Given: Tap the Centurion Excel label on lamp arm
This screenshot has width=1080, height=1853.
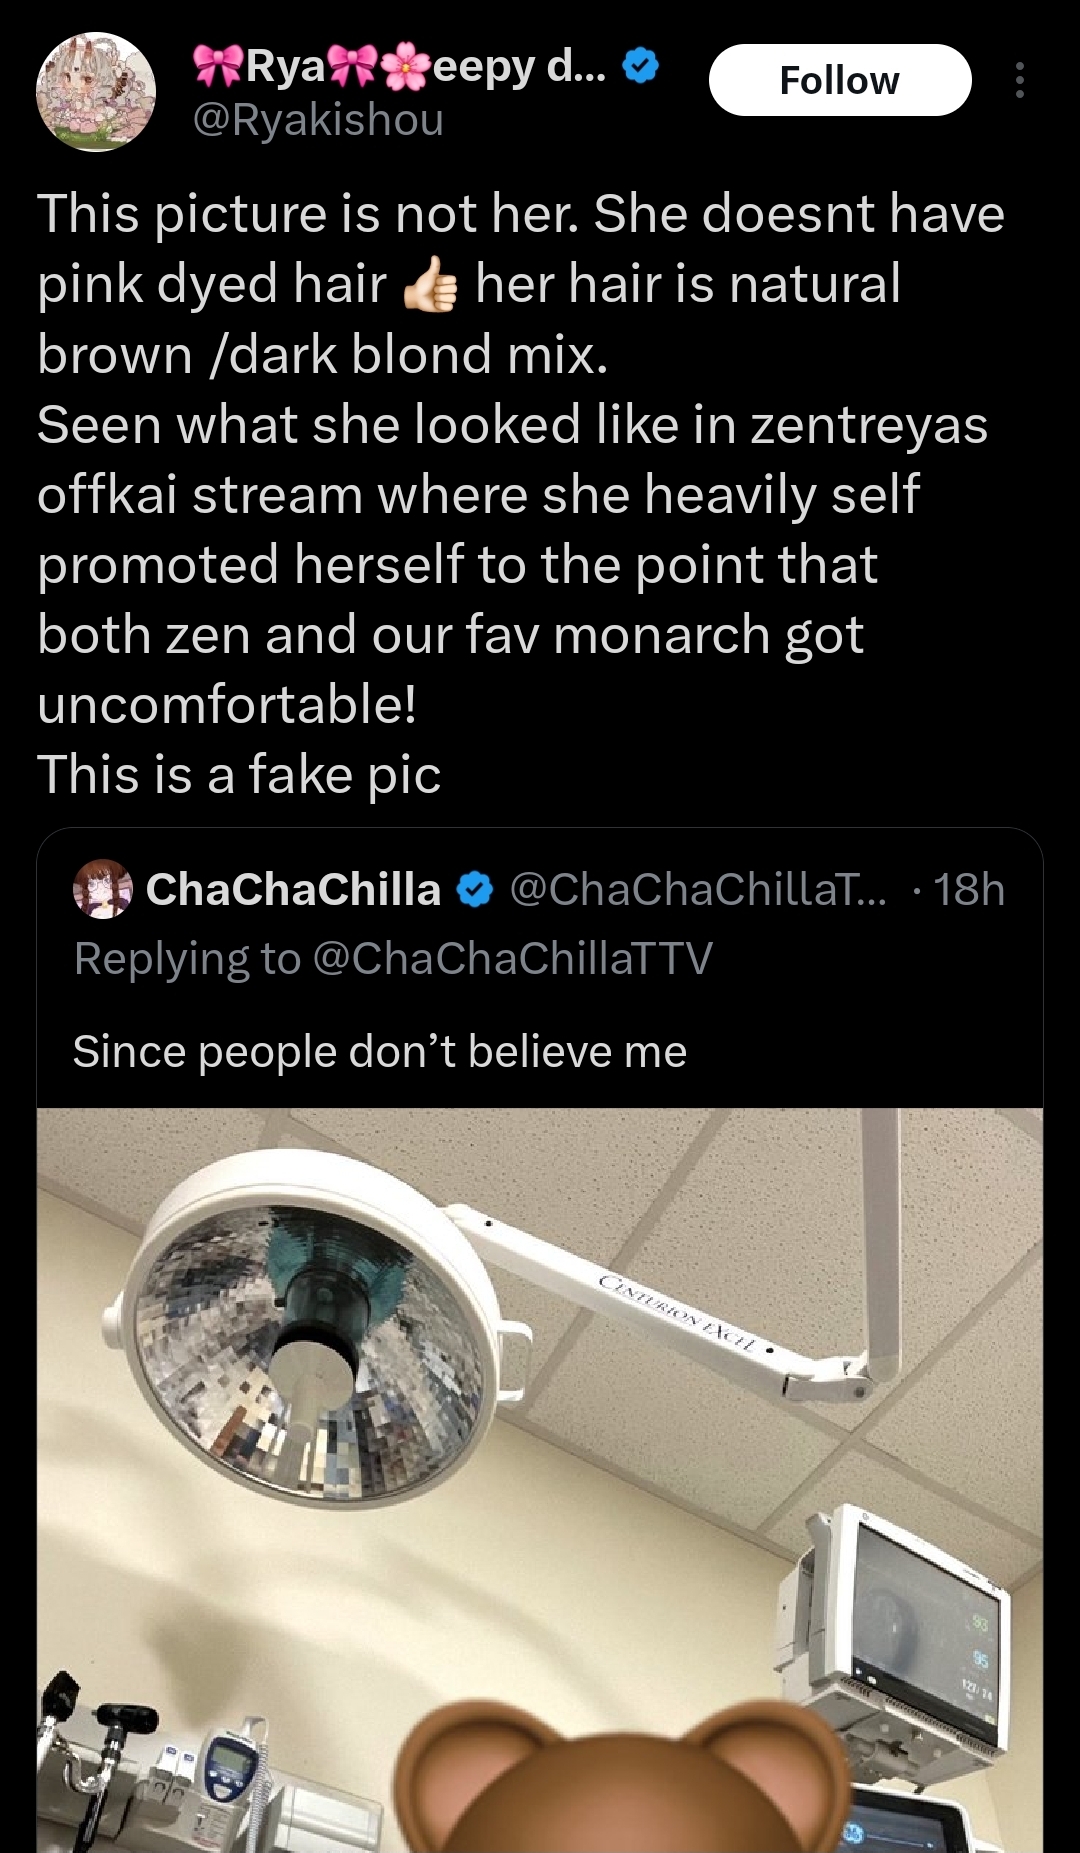Looking at the screenshot, I should click(678, 1313).
